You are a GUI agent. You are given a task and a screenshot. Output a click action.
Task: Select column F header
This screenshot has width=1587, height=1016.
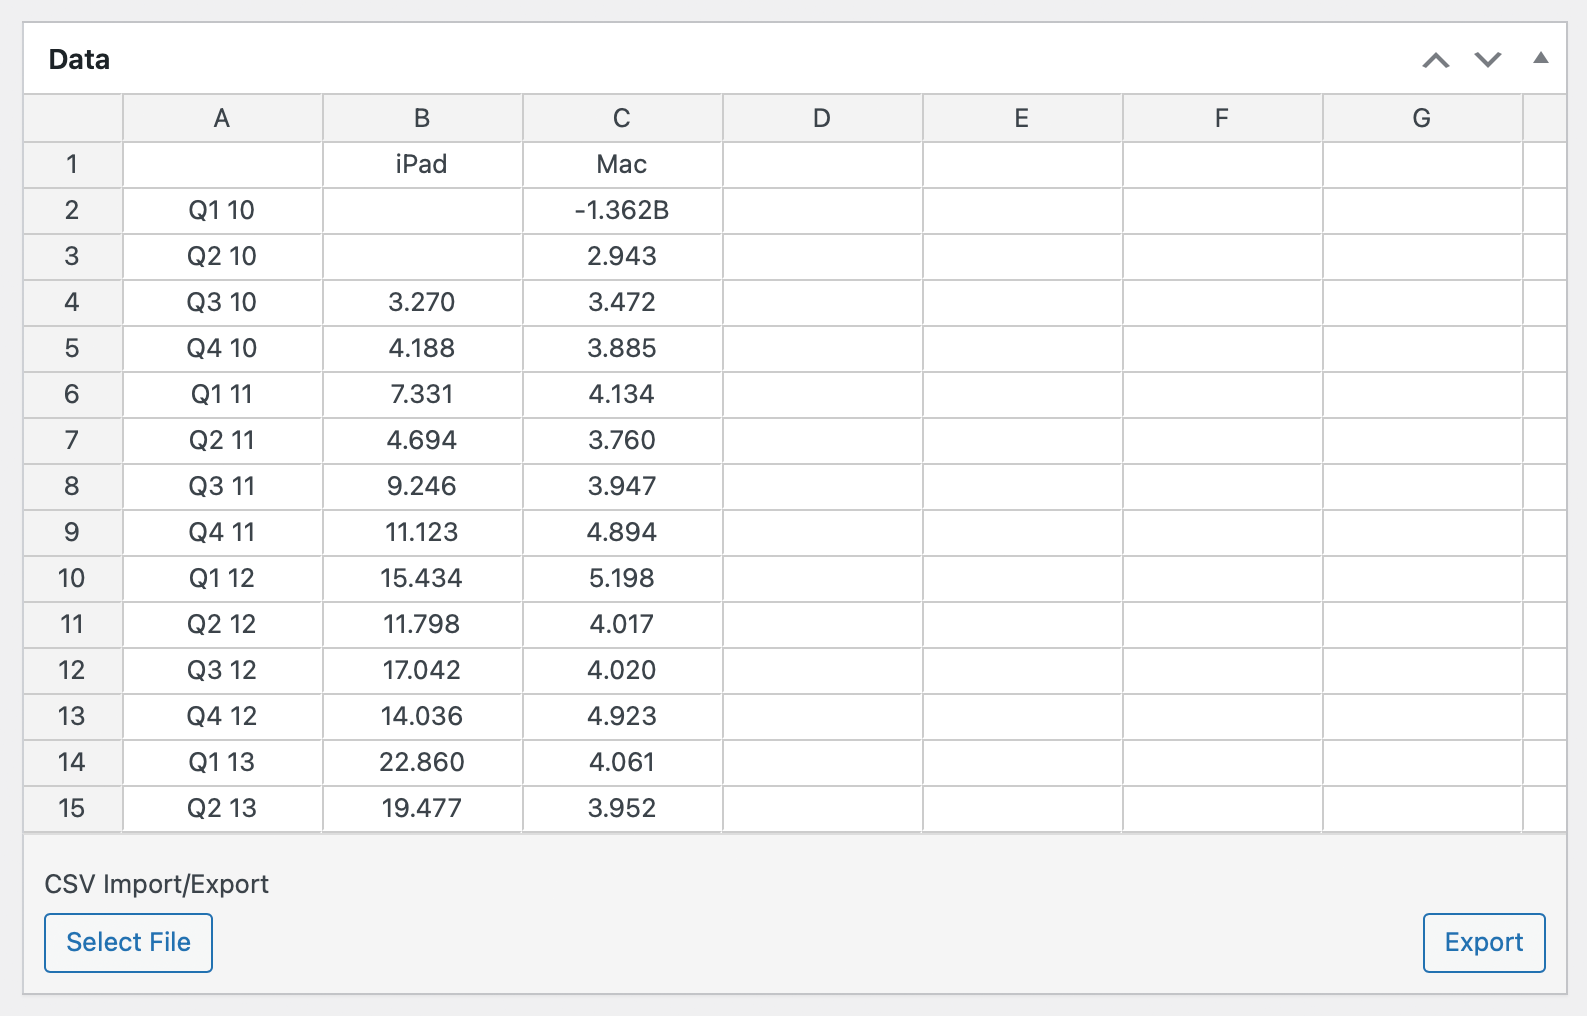[1222, 118]
